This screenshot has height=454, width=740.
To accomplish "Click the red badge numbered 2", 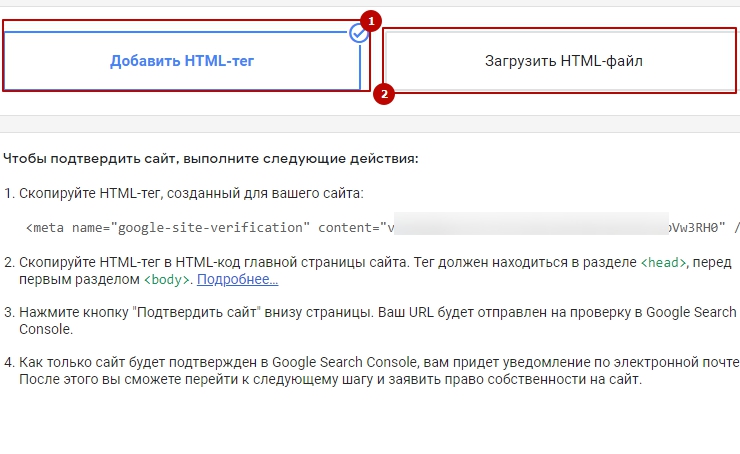I will pos(384,95).
